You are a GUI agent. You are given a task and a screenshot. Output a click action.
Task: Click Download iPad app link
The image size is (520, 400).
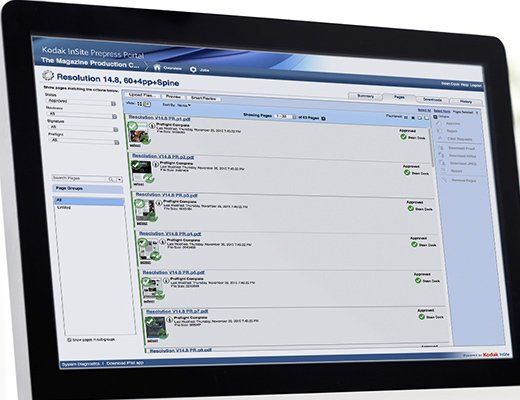(x=125, y=363)
